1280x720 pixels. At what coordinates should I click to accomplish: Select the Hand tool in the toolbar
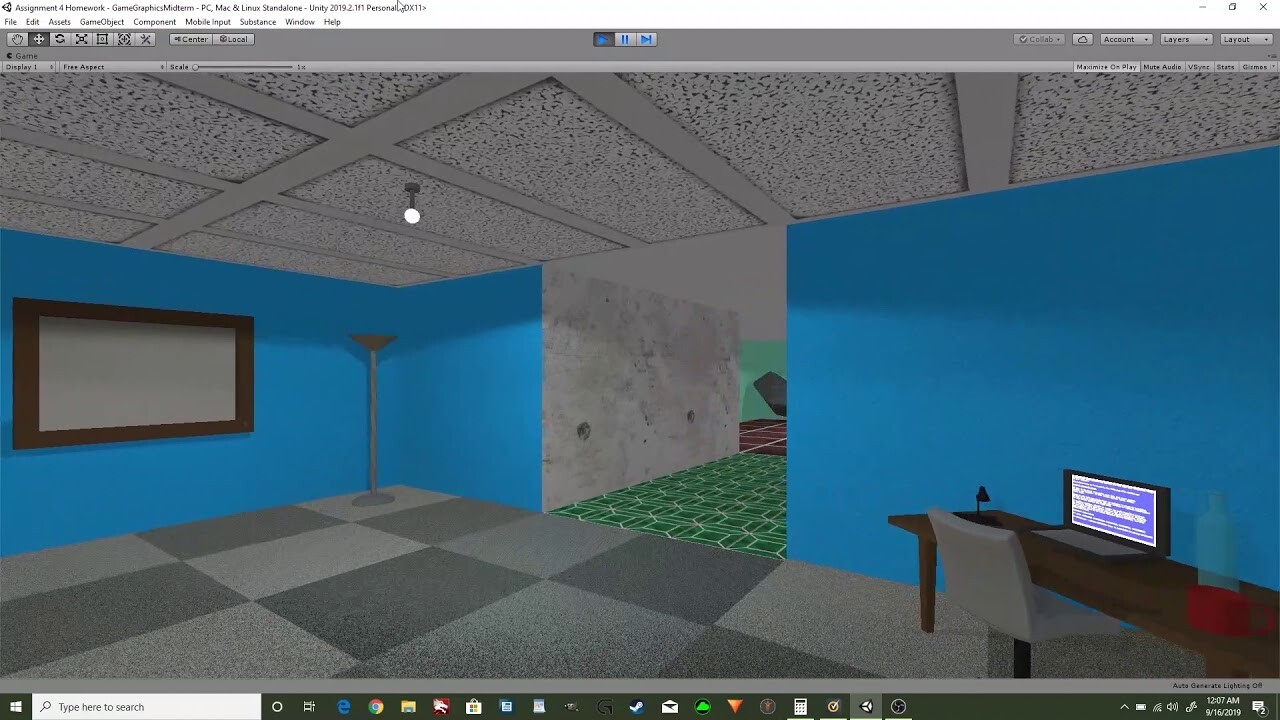(17, 39)
